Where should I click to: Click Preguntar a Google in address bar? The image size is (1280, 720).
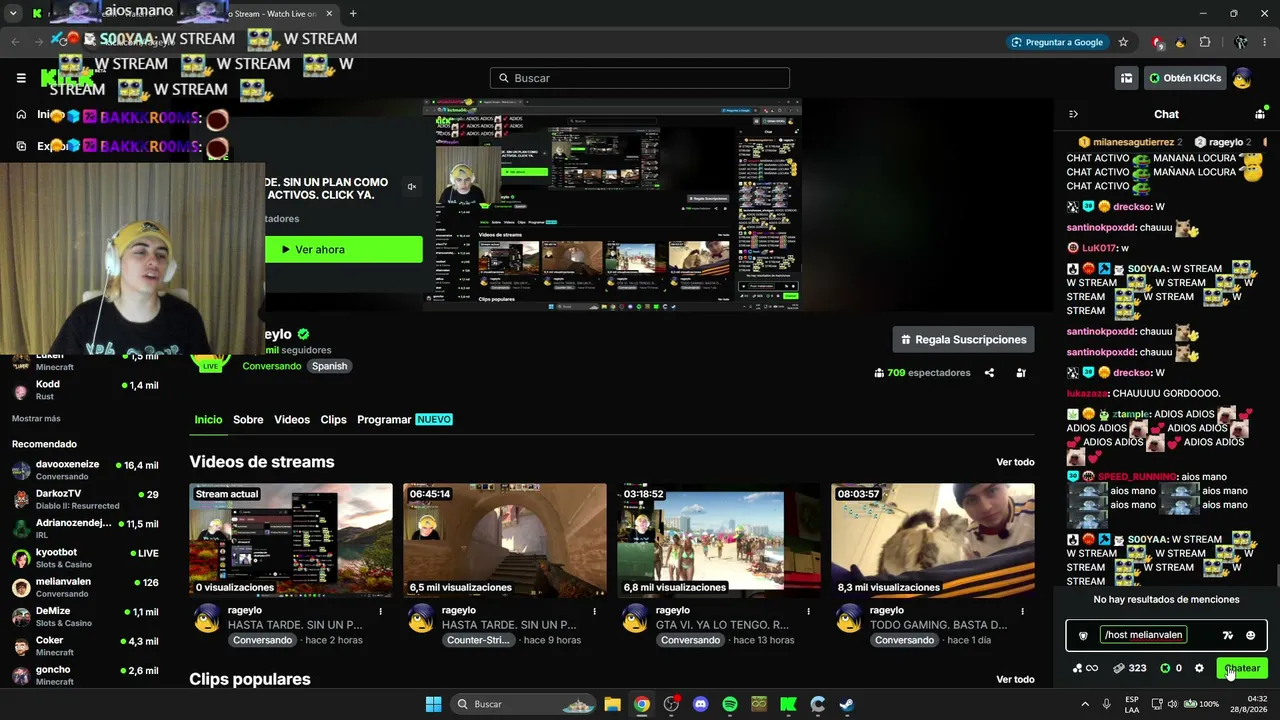1057,42
